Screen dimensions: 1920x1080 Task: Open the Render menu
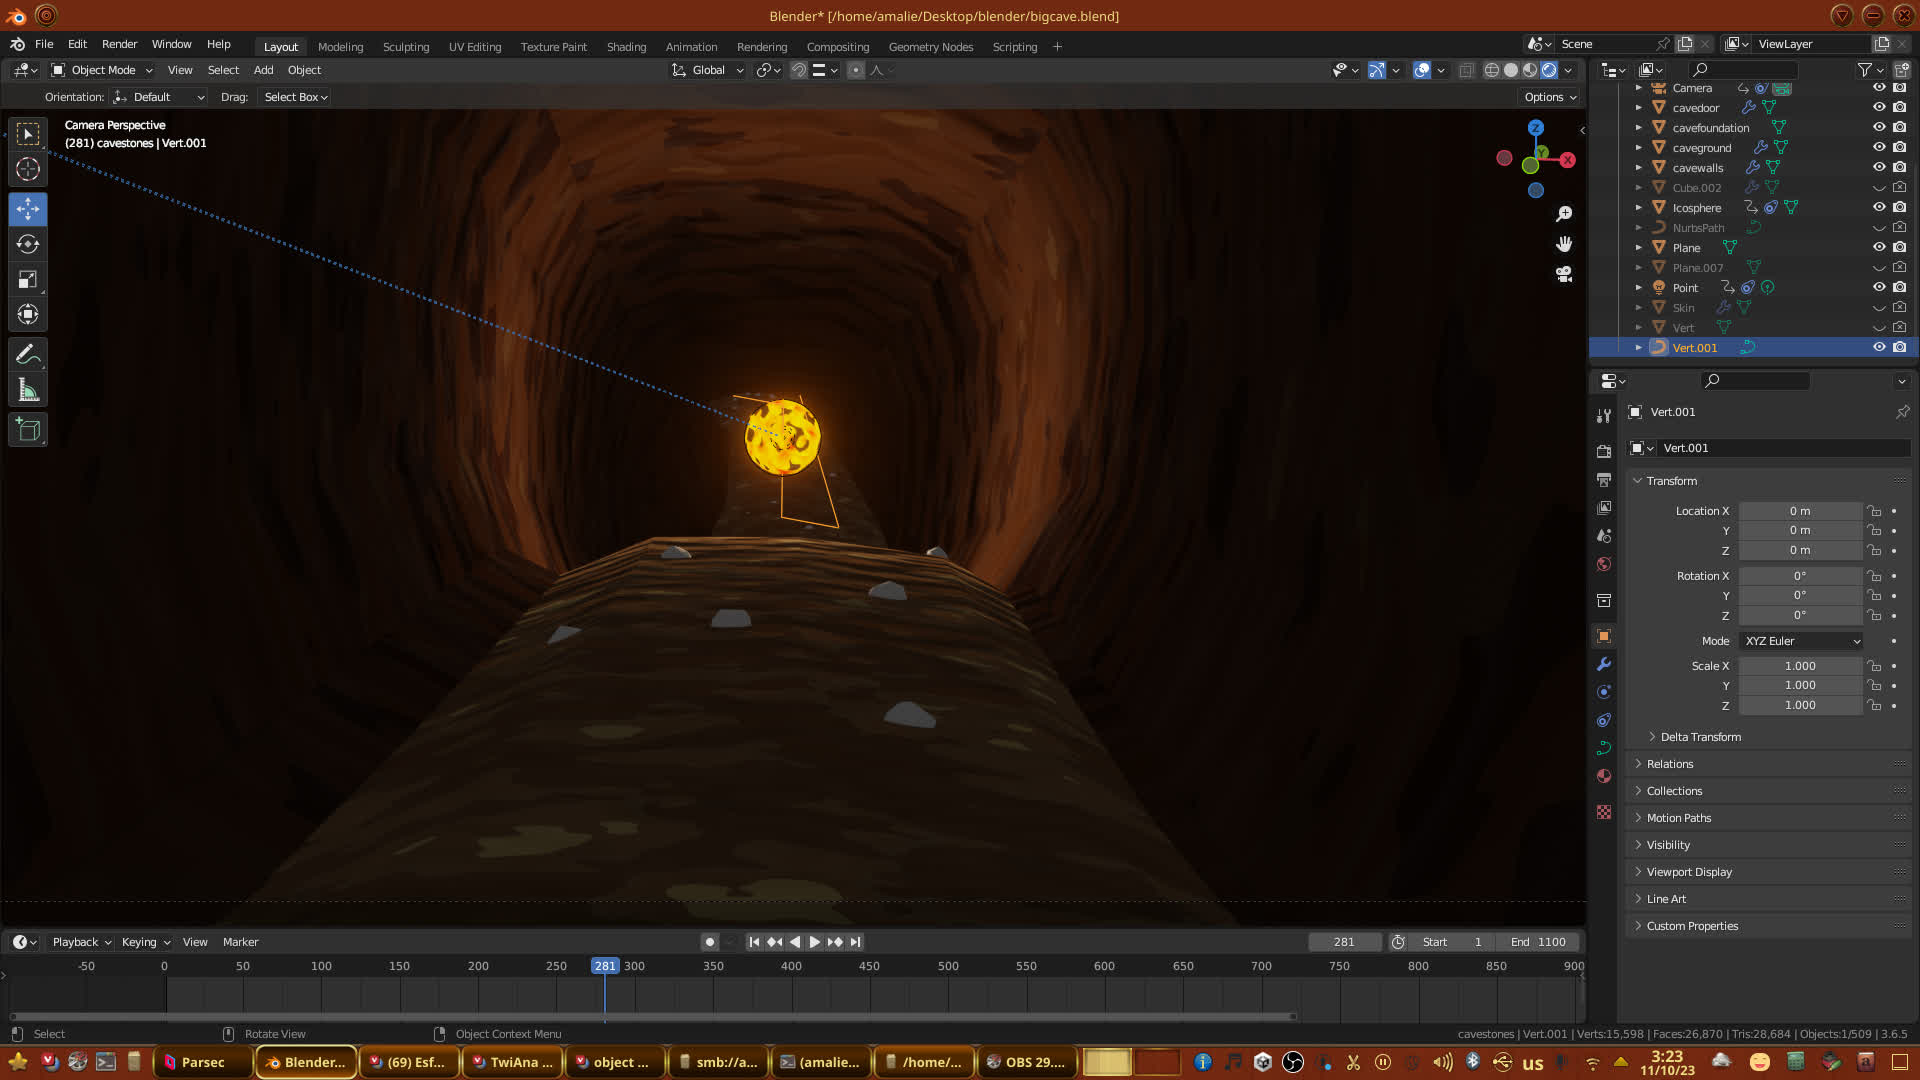[x=119, y=44]
